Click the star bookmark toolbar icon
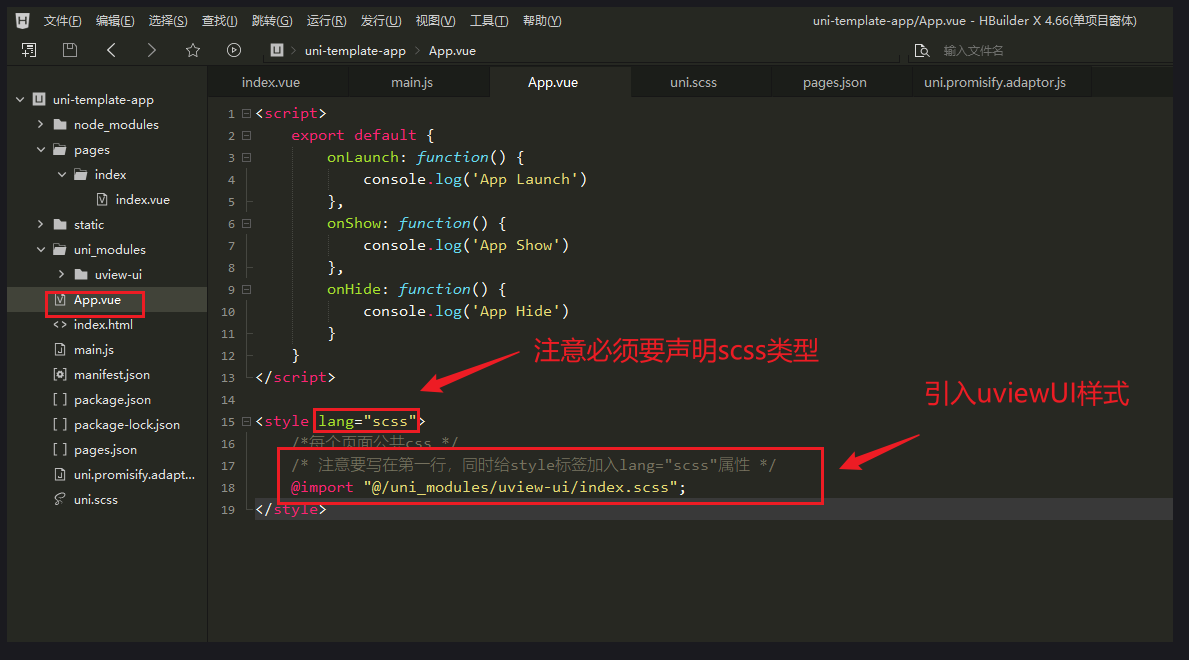Image resolution: width=1189 pixels, height=660 pixels. click(193, 50)
